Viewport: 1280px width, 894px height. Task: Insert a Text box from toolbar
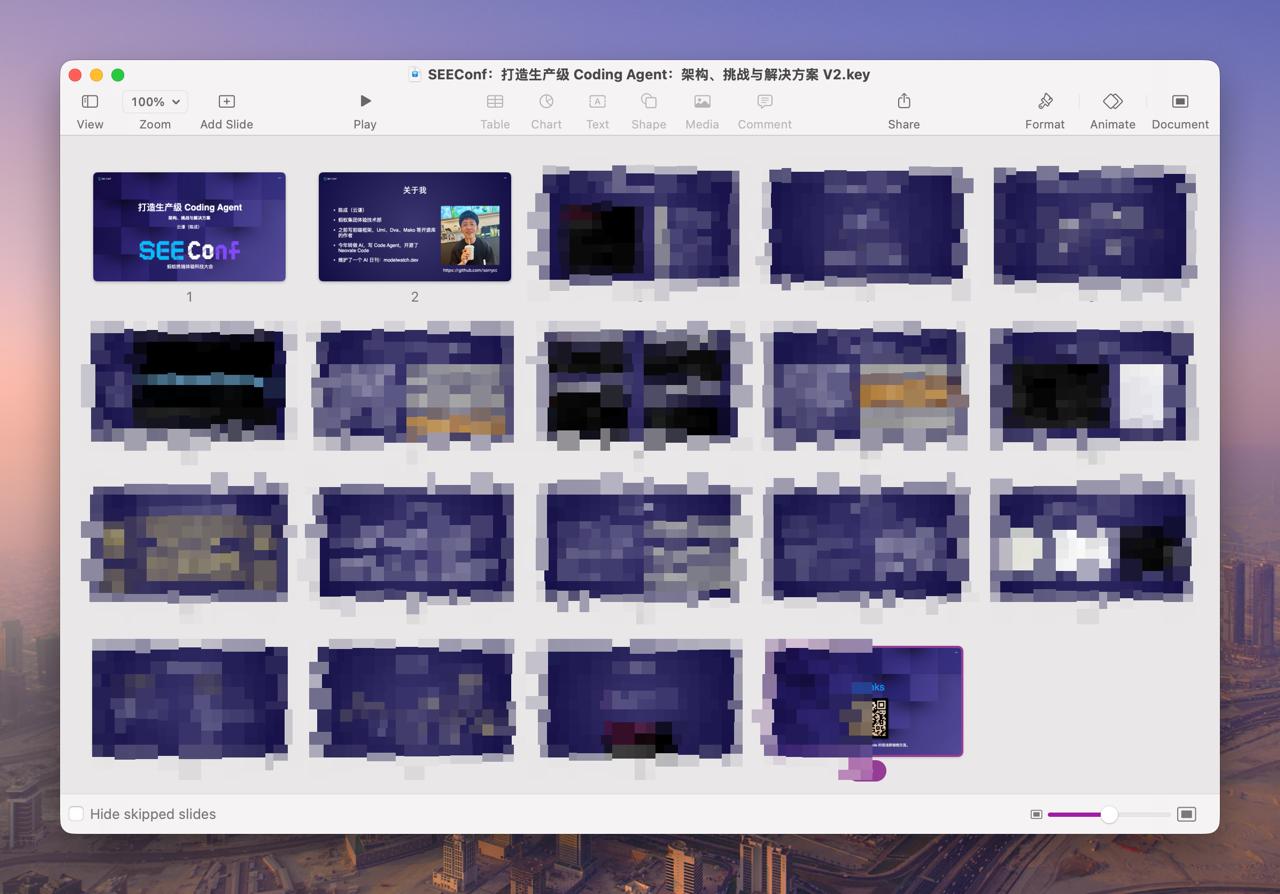pyautogui.click(x=597, y=101)
